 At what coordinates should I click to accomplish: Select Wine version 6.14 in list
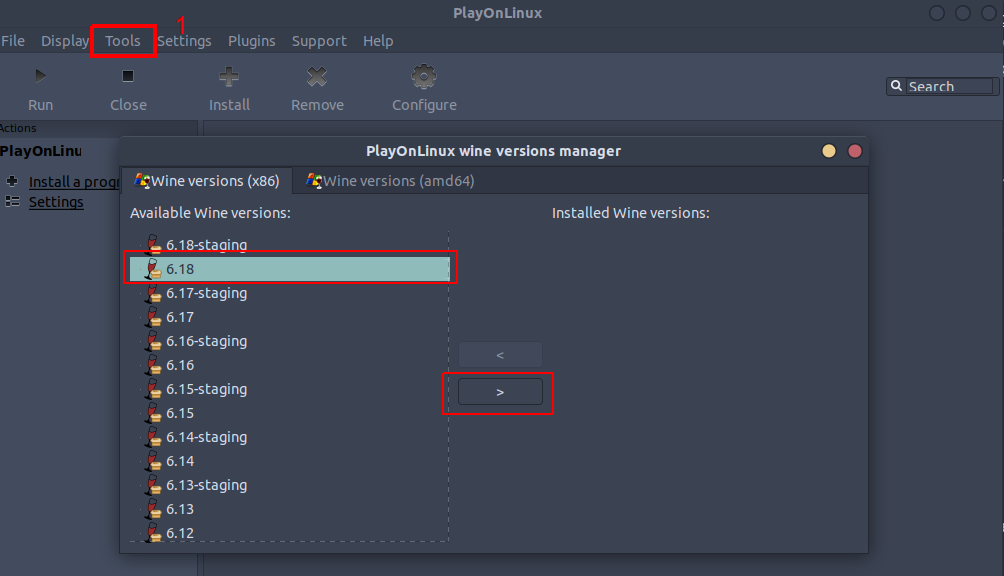click(x=180, y=461)
